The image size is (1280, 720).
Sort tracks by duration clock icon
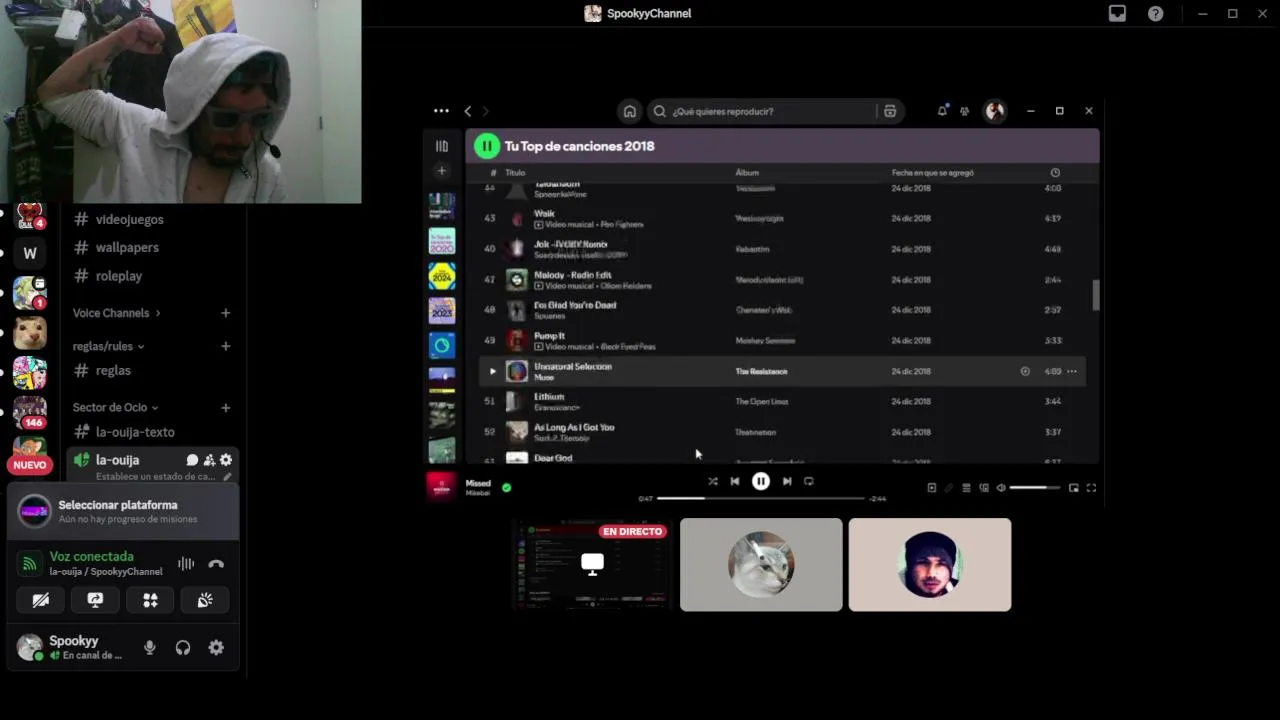click(1055, 173)
